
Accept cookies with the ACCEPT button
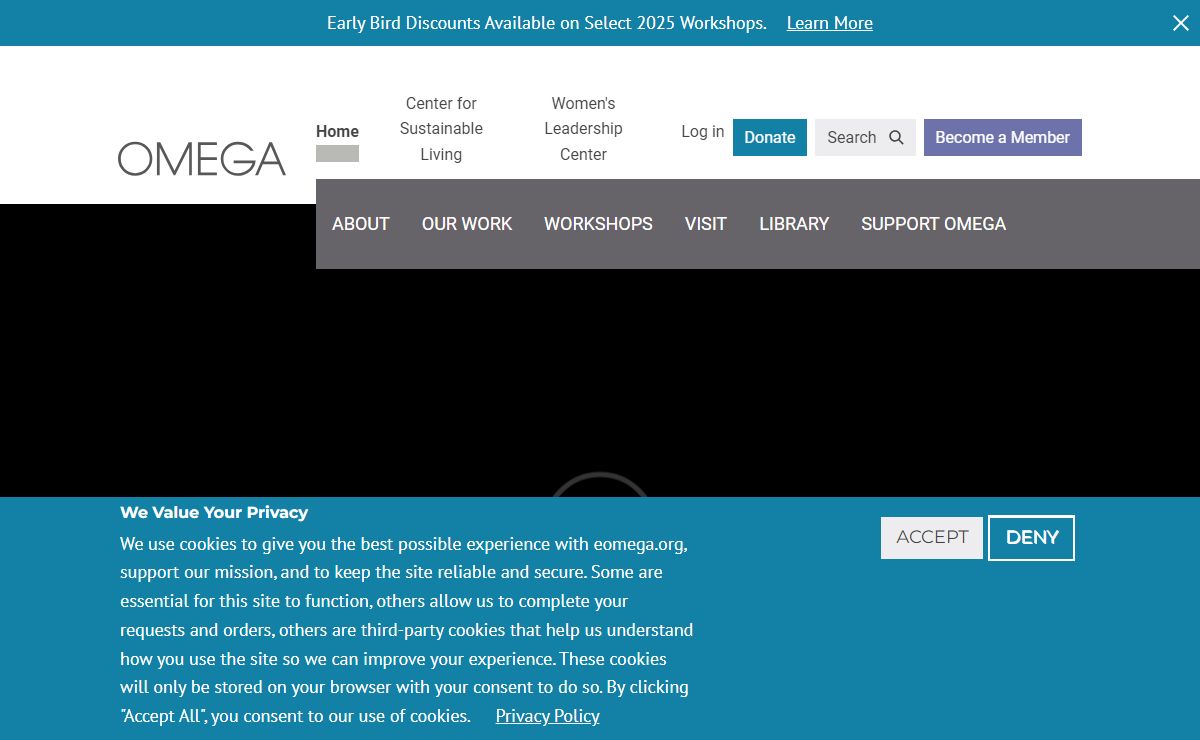932,537
